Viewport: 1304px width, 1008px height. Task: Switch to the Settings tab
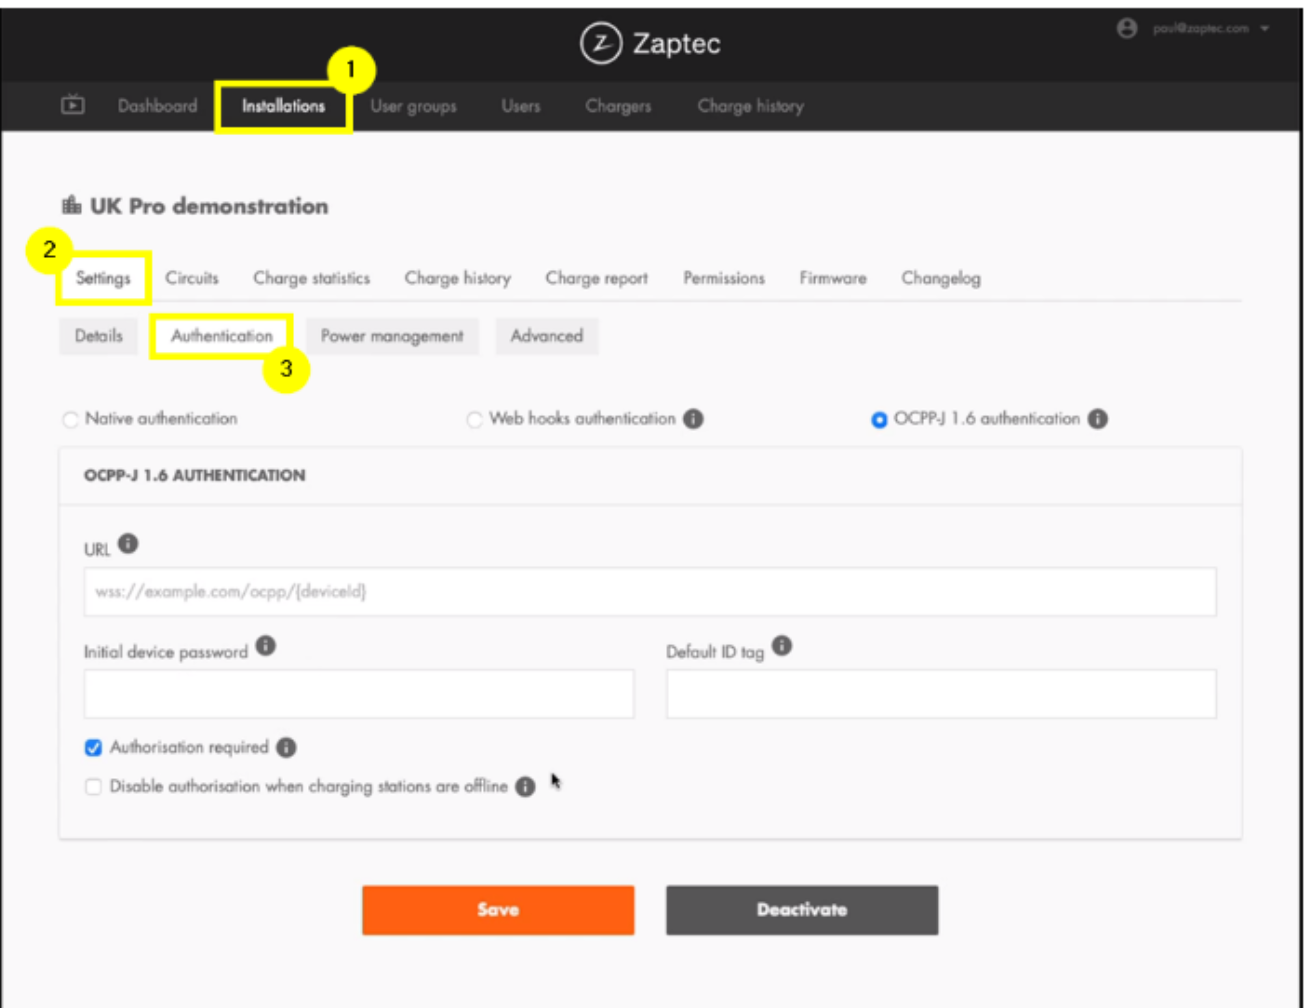103,278
